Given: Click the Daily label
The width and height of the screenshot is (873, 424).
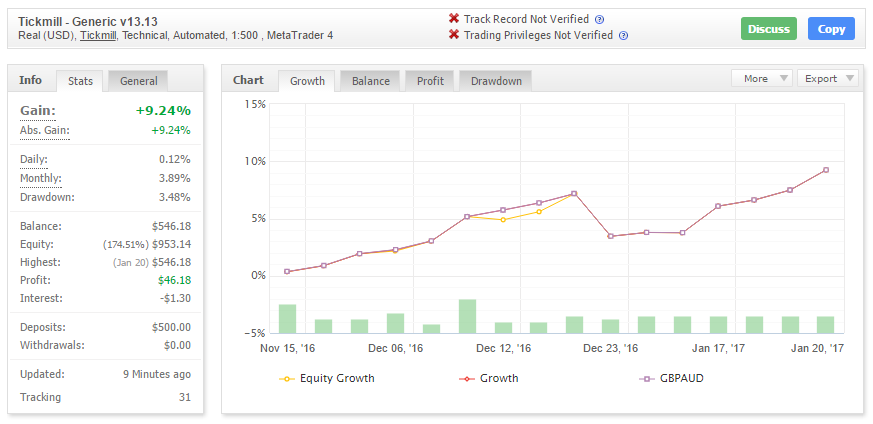Looking at the screenshot, I should pyautogui.click(x=33, y=159).
